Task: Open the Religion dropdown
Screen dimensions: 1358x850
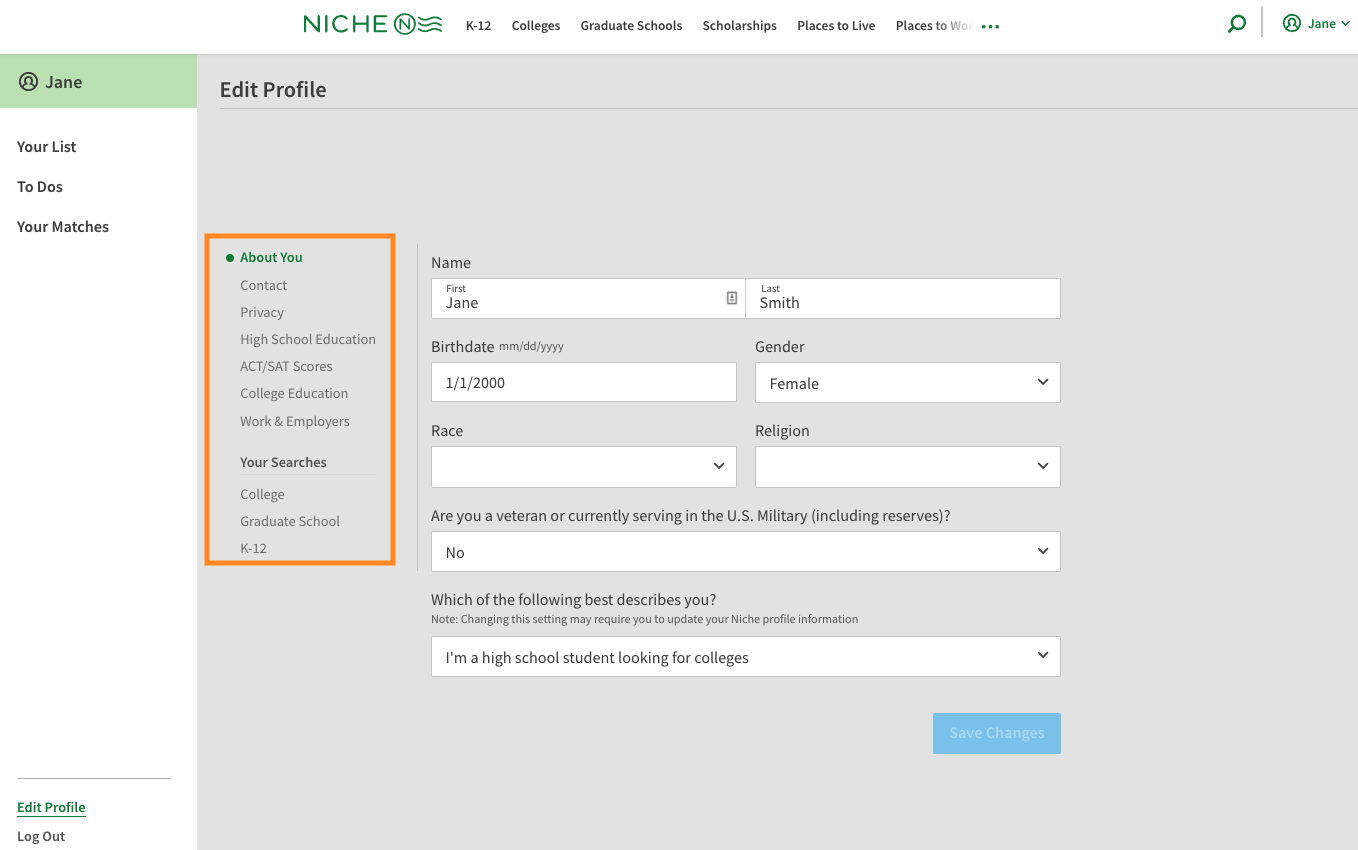Action: tap(907, 467)
